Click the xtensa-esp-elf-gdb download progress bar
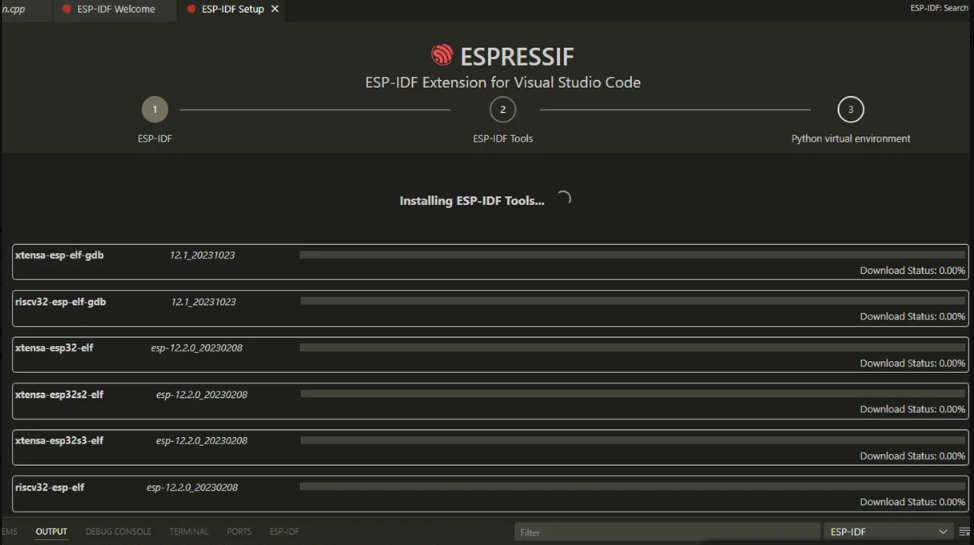Viewport: 974px width, 545px height. pos(632,256)
